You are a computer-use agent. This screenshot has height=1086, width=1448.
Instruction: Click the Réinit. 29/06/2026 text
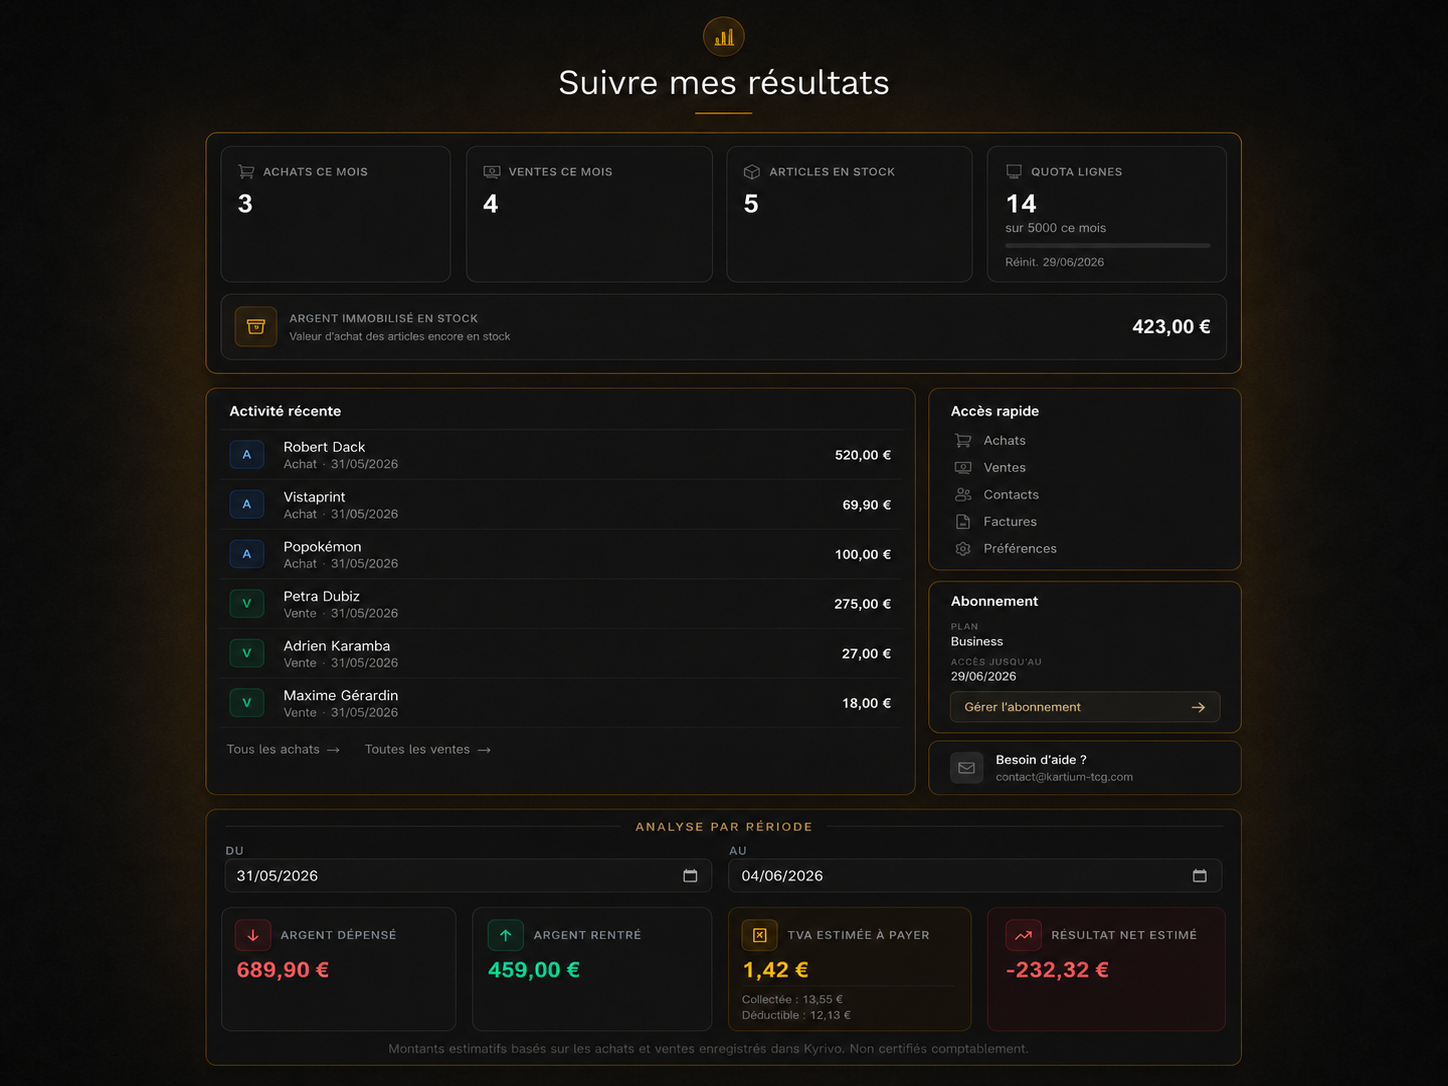[x=1055, y=262]
